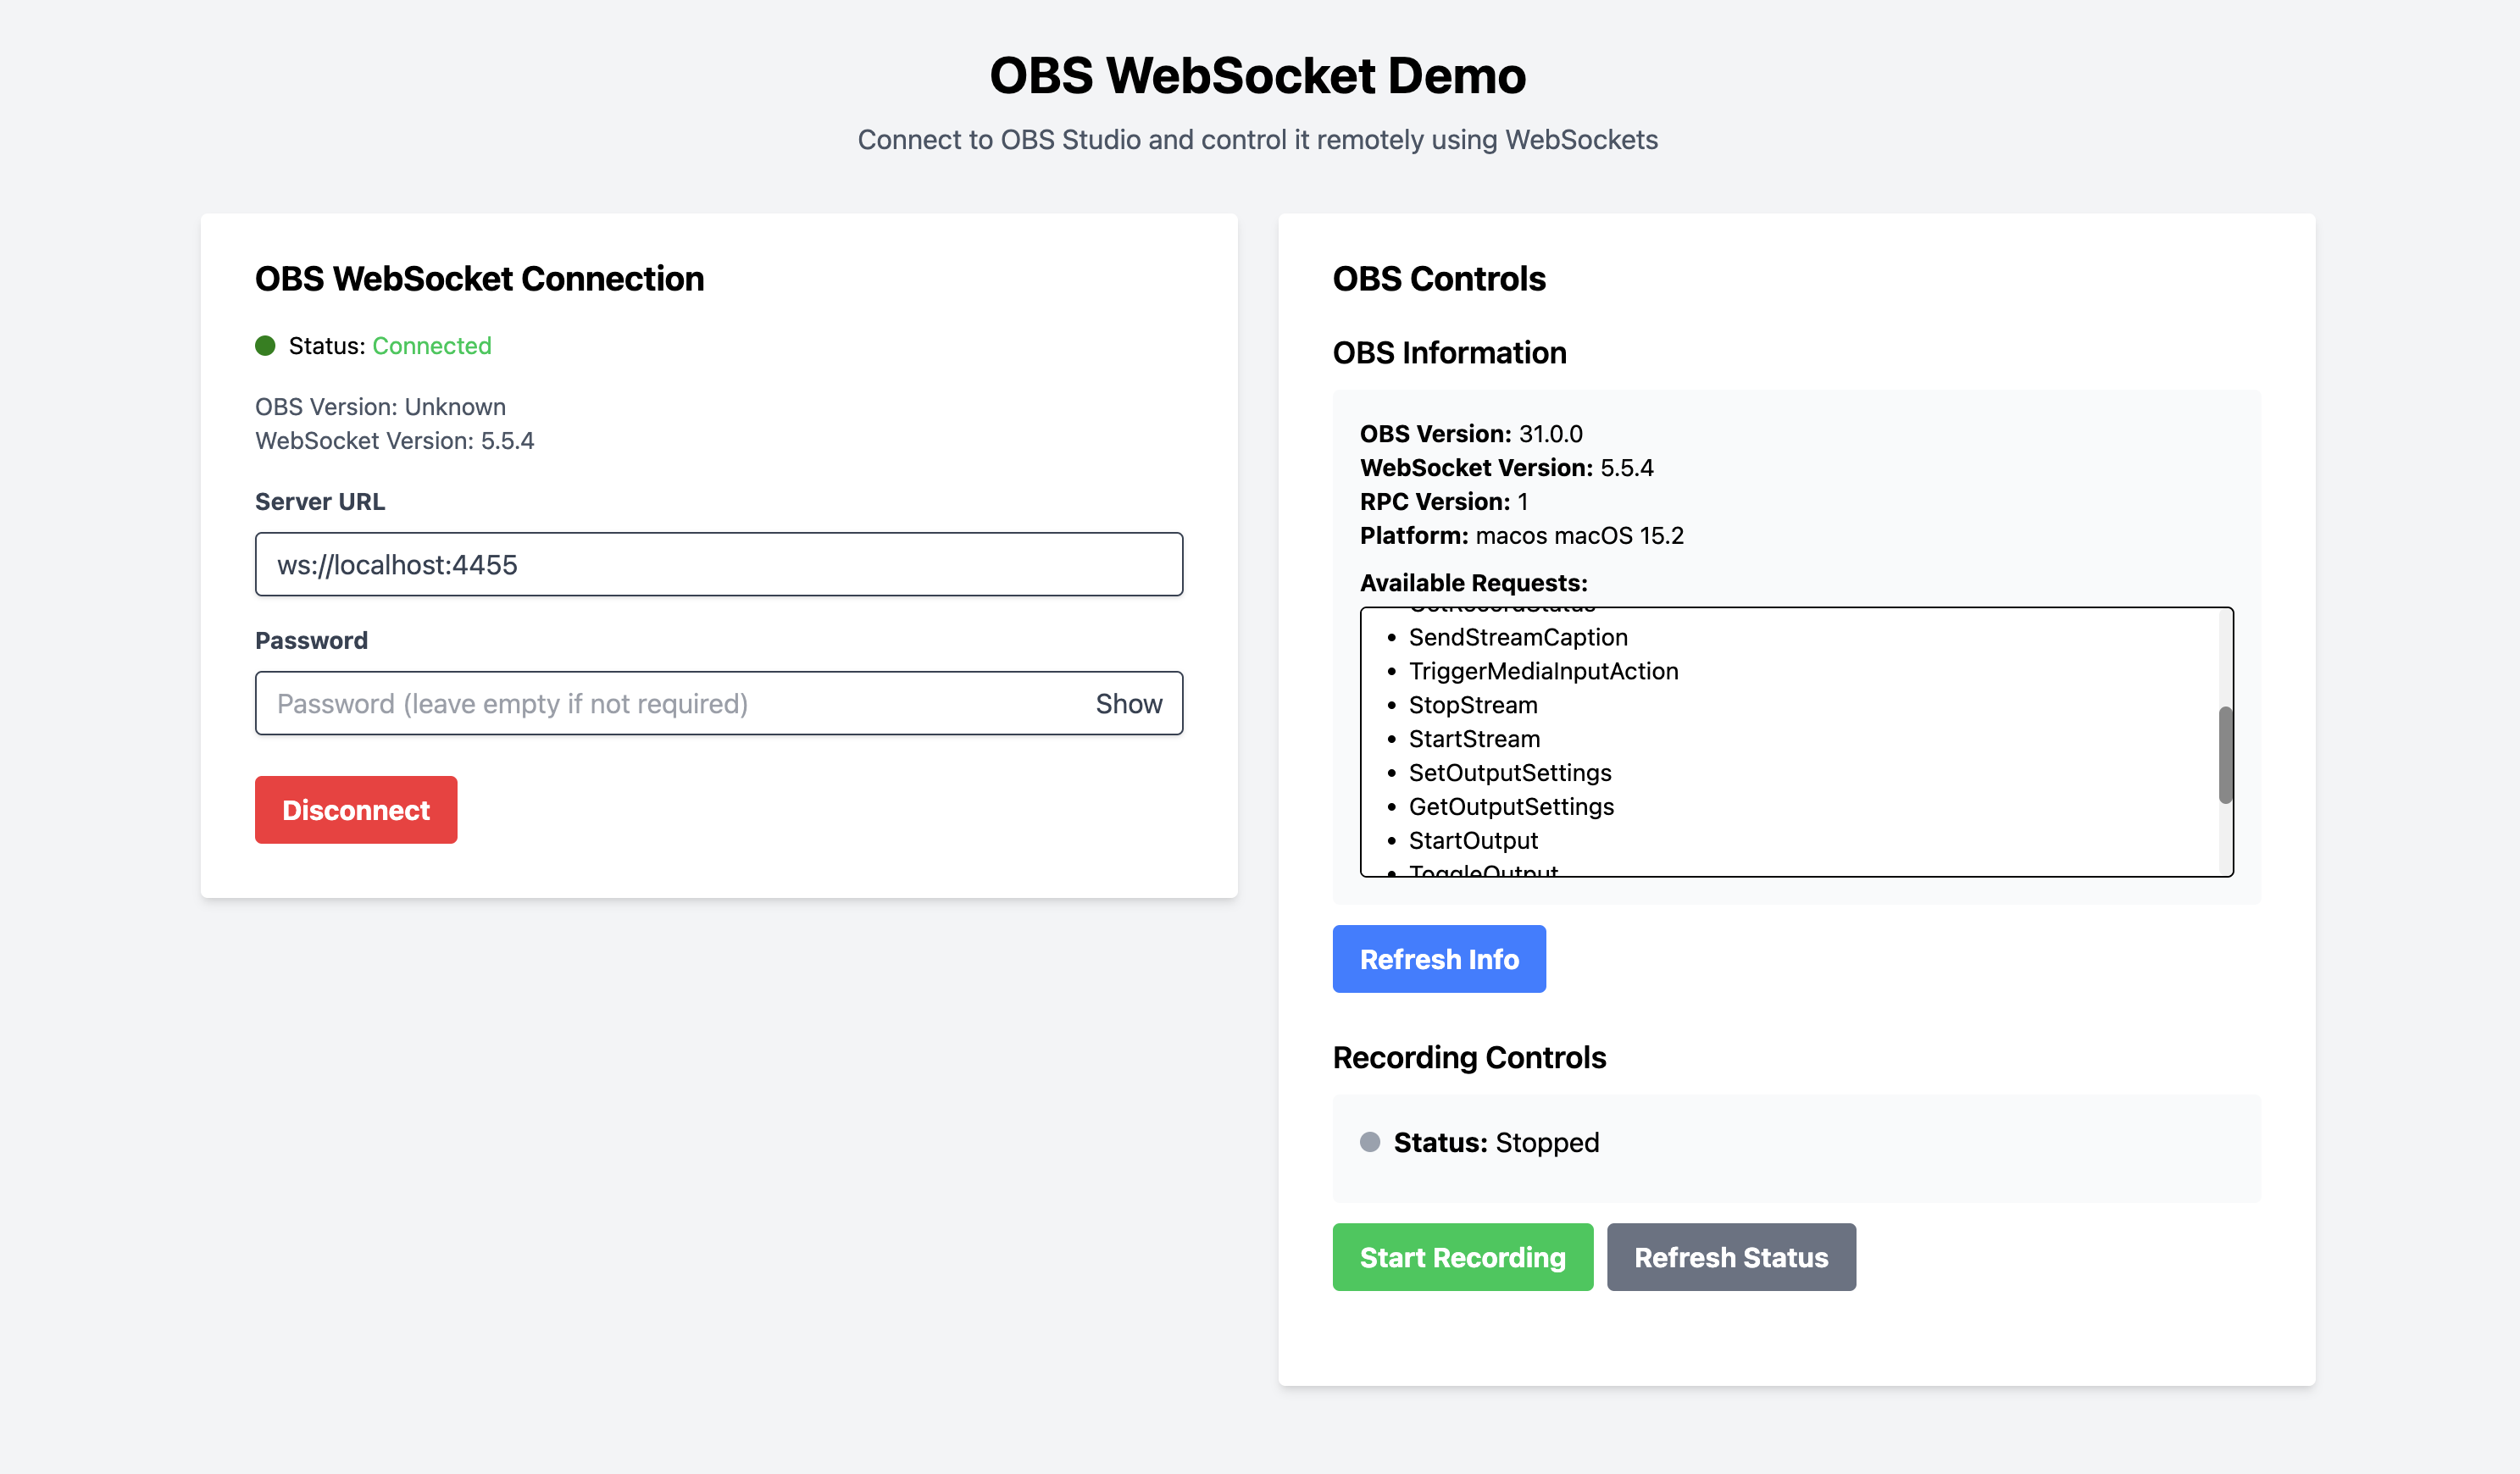
Task: Select StopStream in the Available Requests list
Action: point(1473,705)
